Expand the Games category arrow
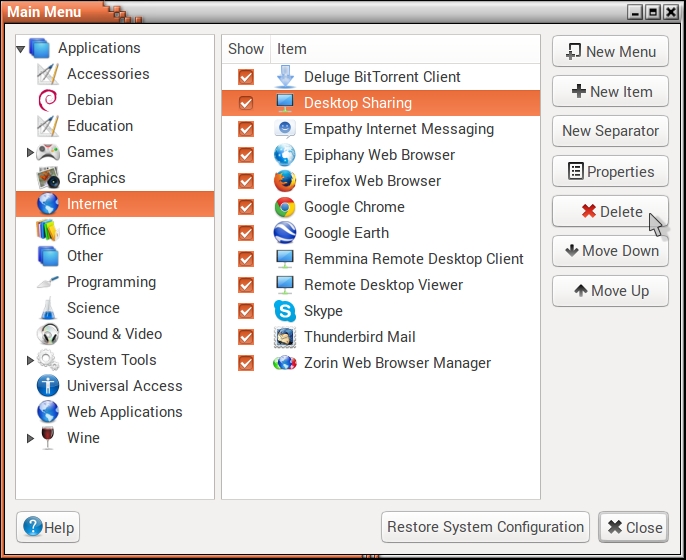 31,152
